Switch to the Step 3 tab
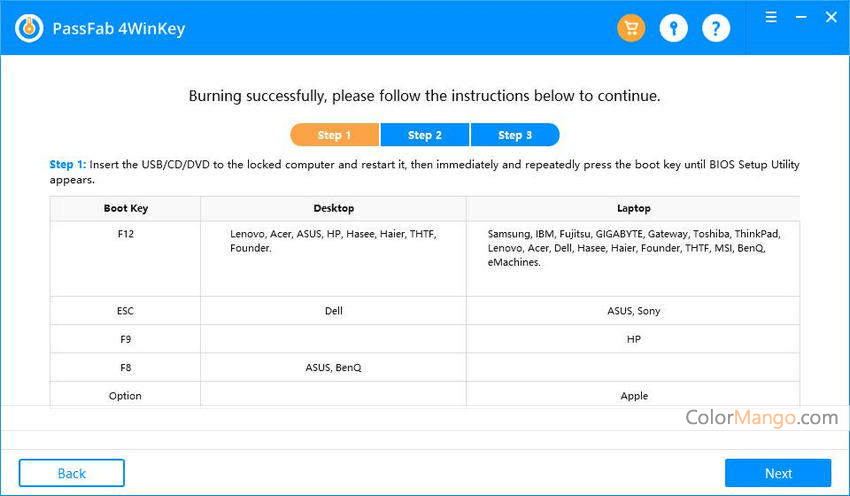850x496 pixels. [515, 135]
